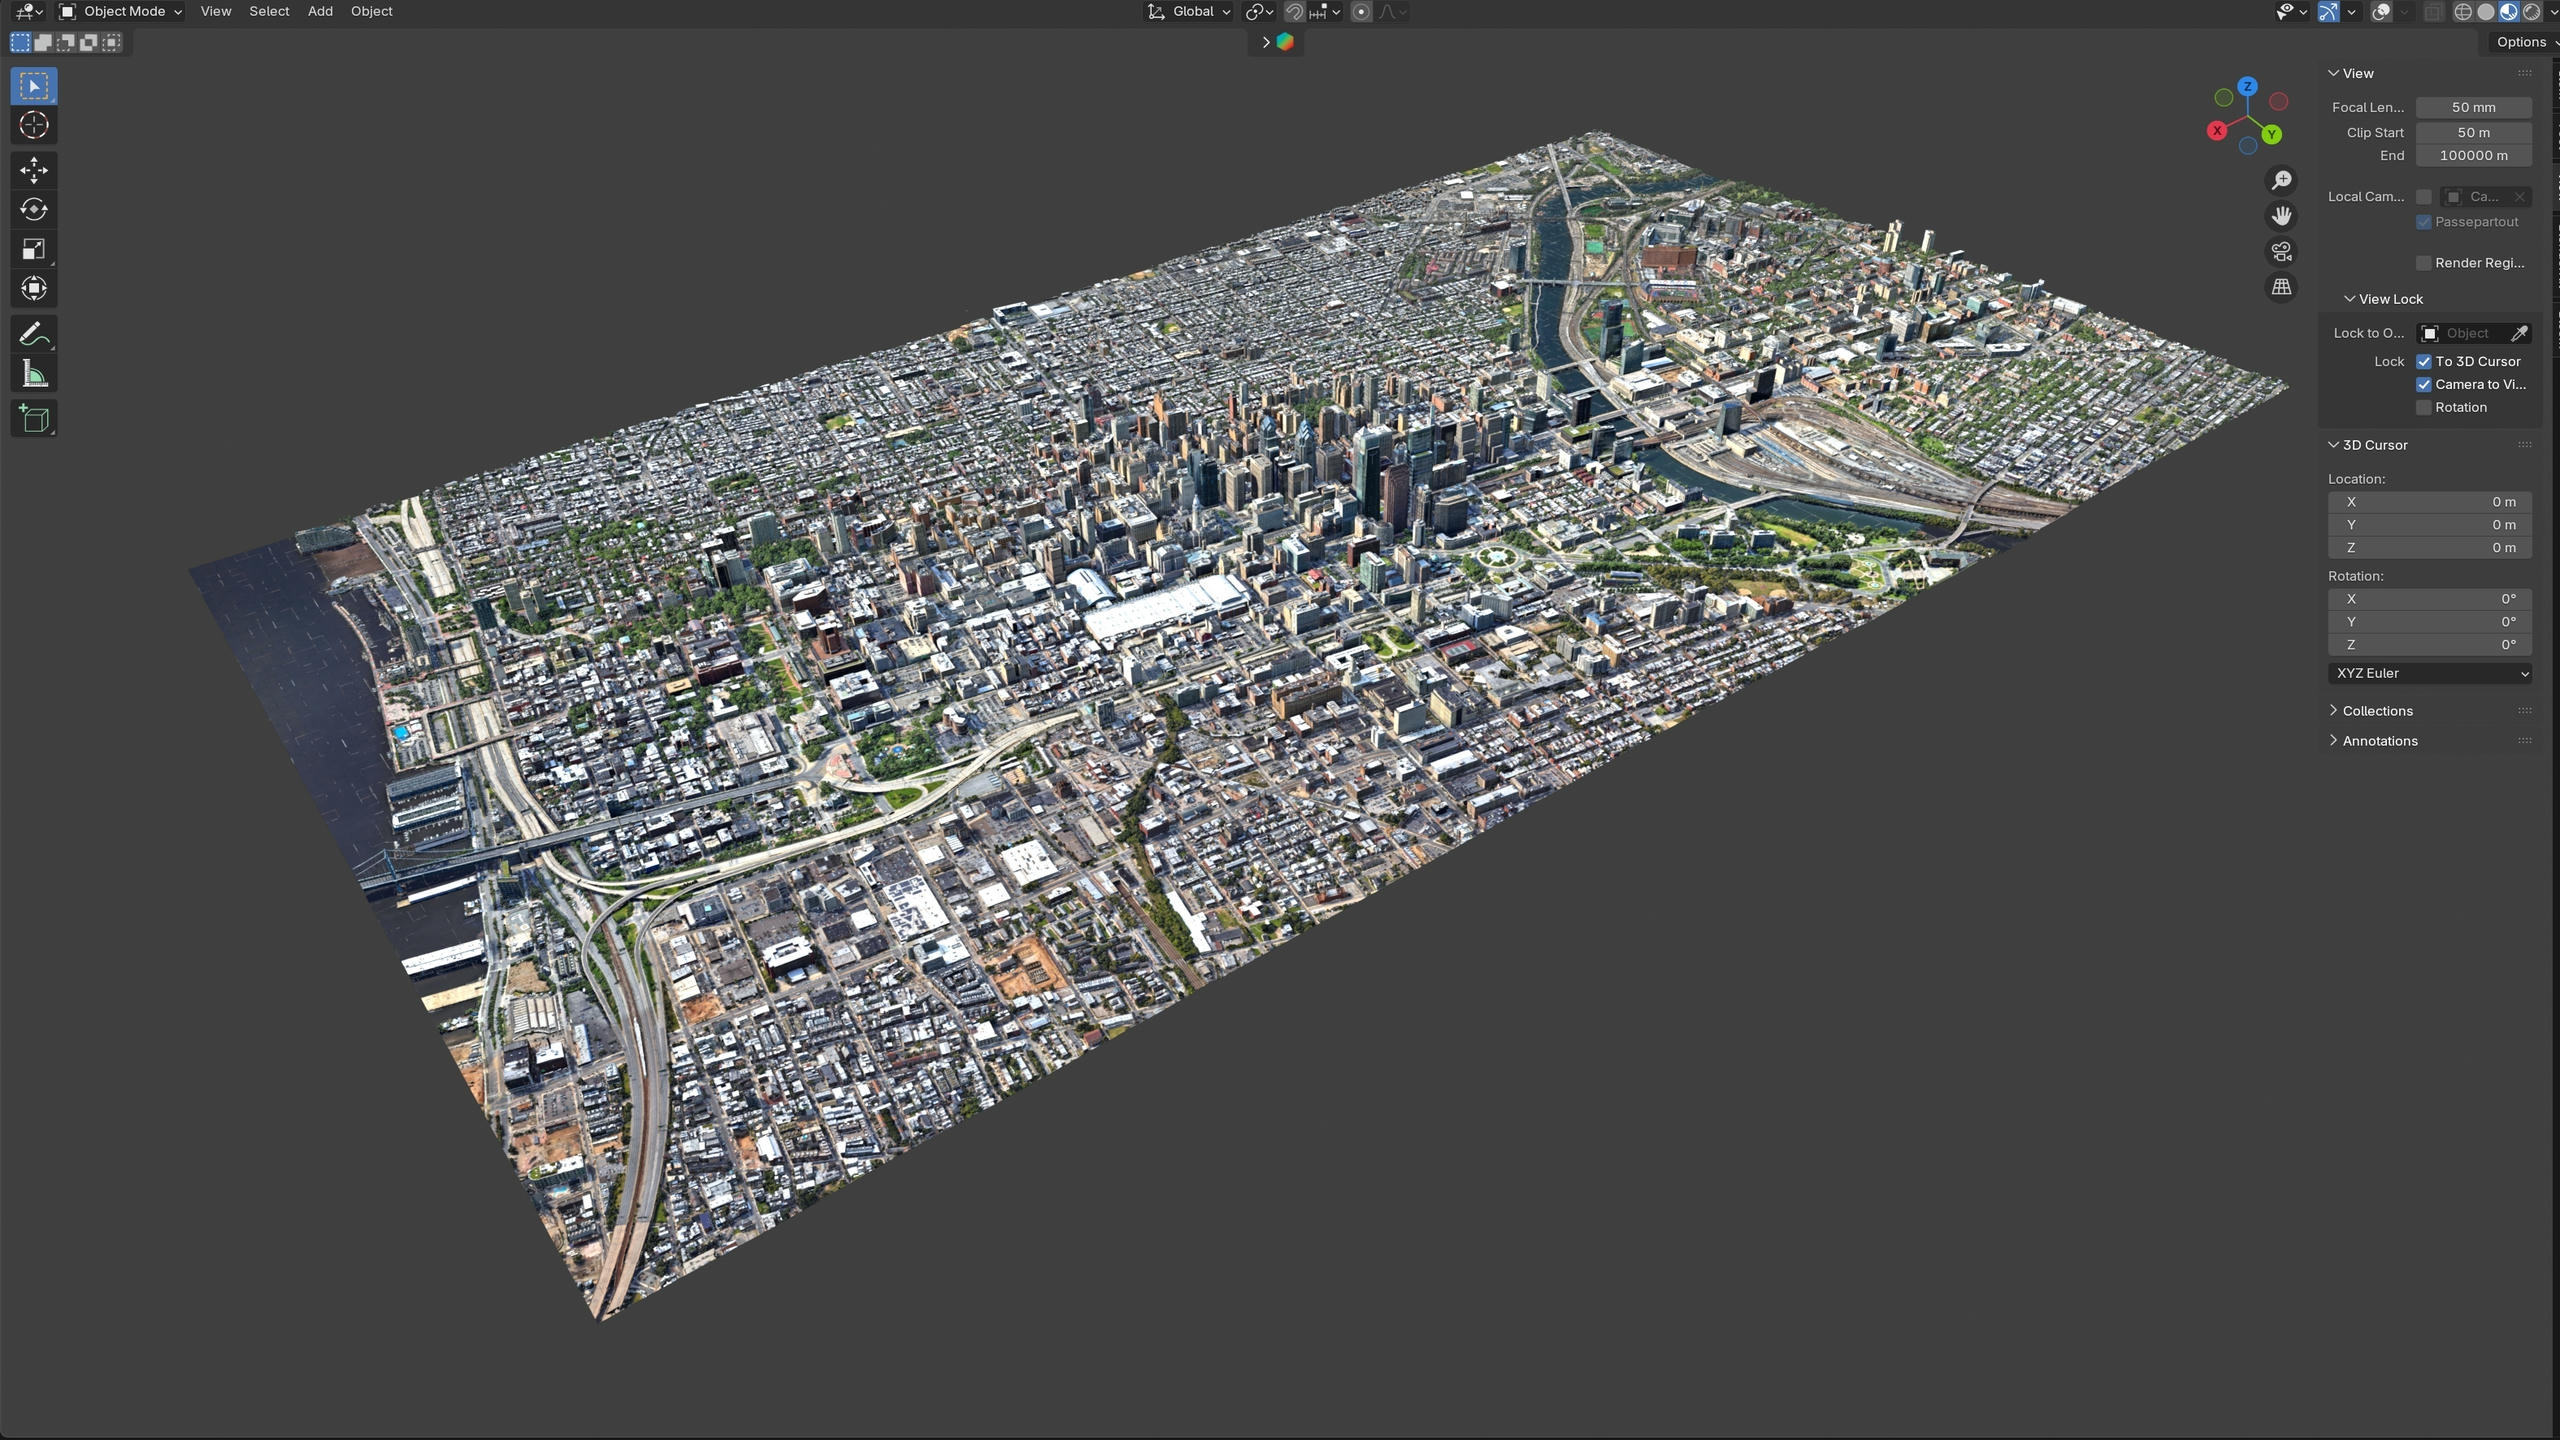Select the Scale tool
The width and height of the screenshot is (2560, 1440).
tap(34, 249)
